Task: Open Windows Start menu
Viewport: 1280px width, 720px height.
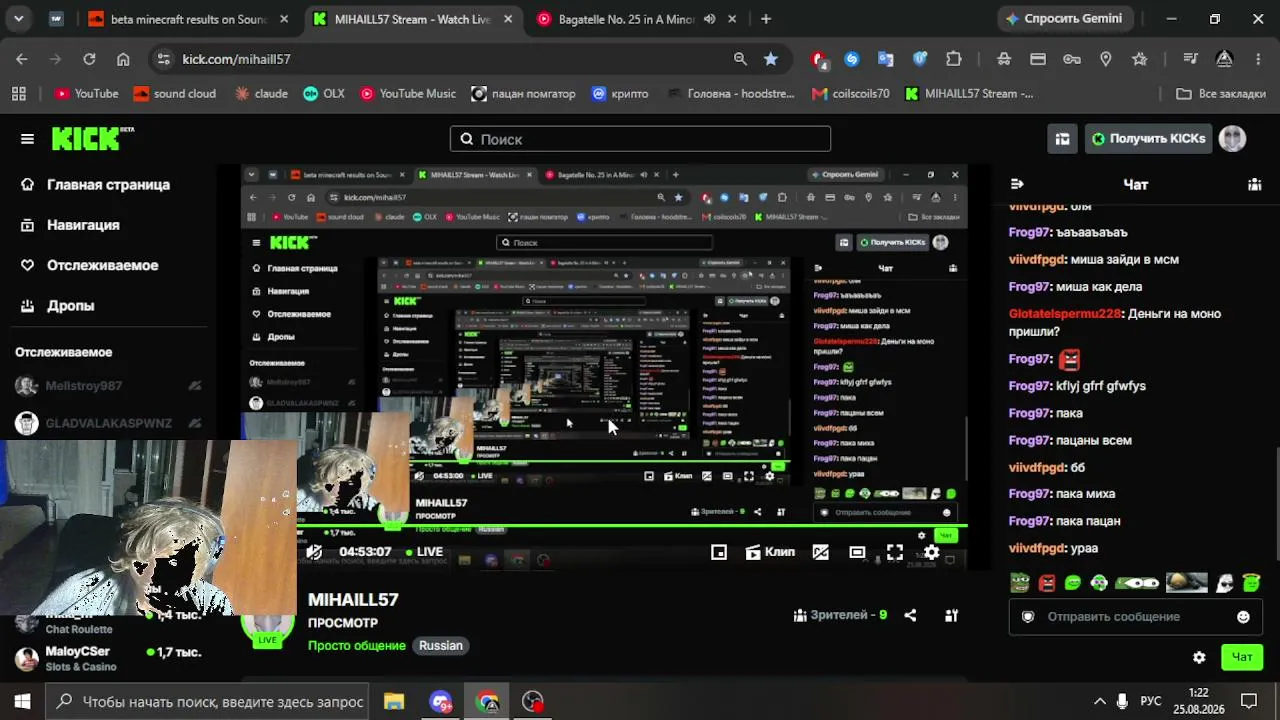Action: (22, 702)
